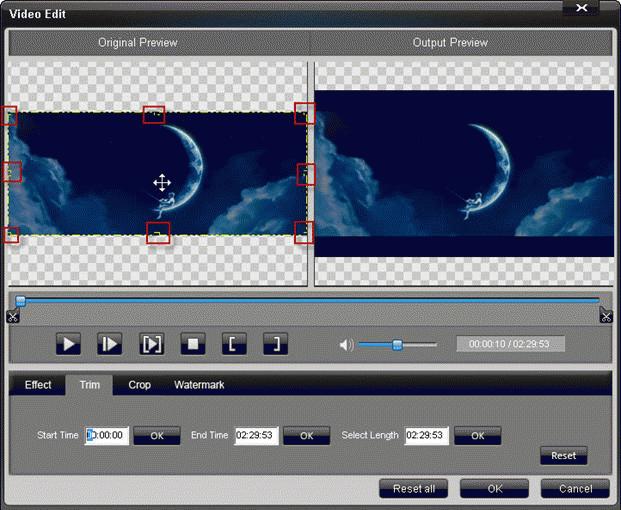
Task: Click the End Time input field
Action: (256, 436)
